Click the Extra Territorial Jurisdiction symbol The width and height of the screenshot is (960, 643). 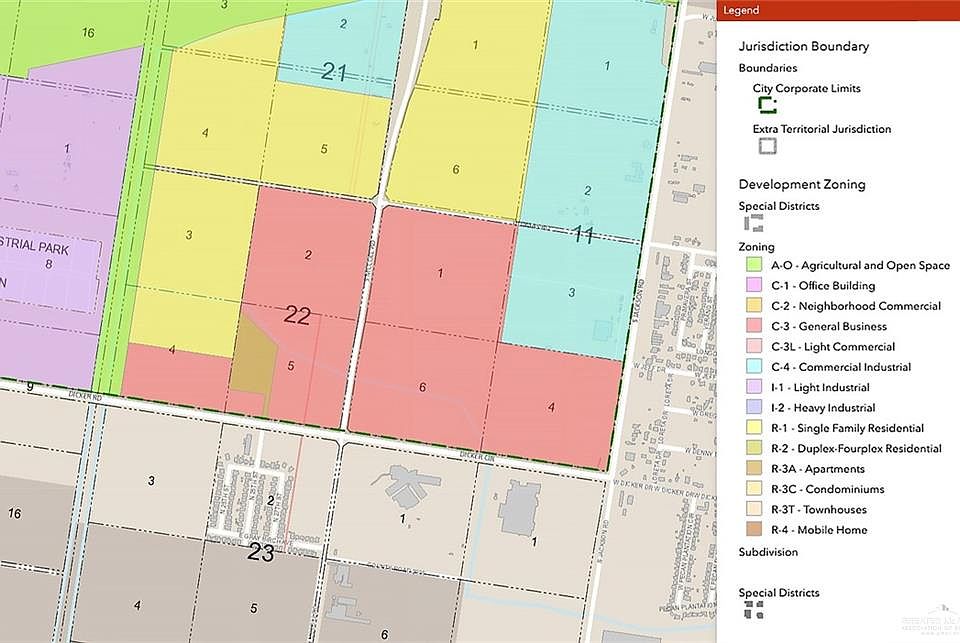click(767, 147)
